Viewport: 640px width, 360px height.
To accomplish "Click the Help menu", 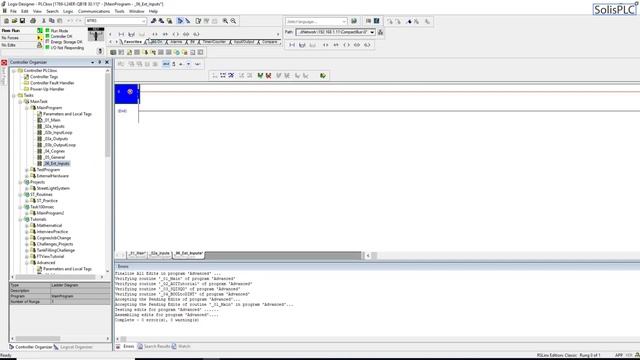I will coord(153,11).
